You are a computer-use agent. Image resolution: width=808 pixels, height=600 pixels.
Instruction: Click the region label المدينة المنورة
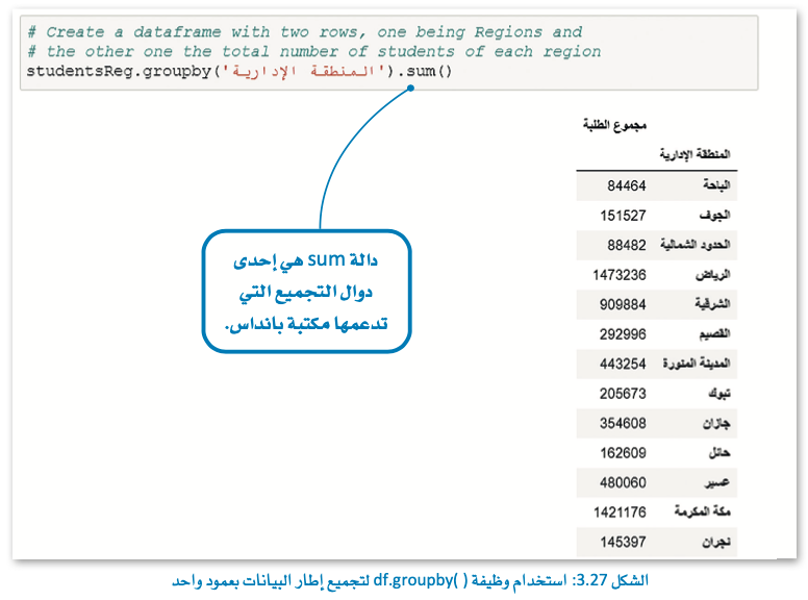click(696, 363)
